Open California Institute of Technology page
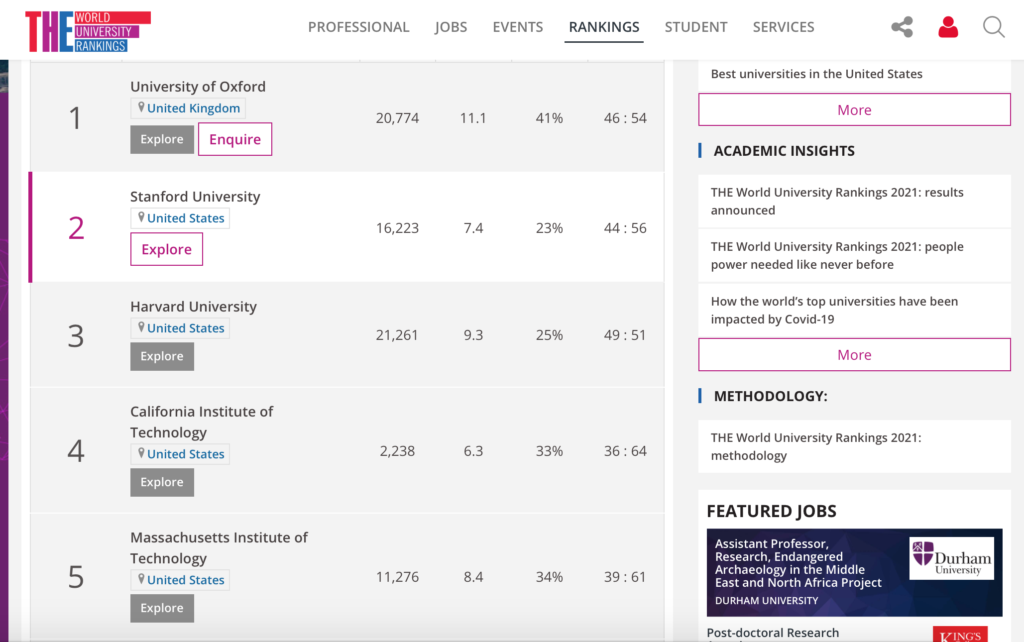 (201, 422)
